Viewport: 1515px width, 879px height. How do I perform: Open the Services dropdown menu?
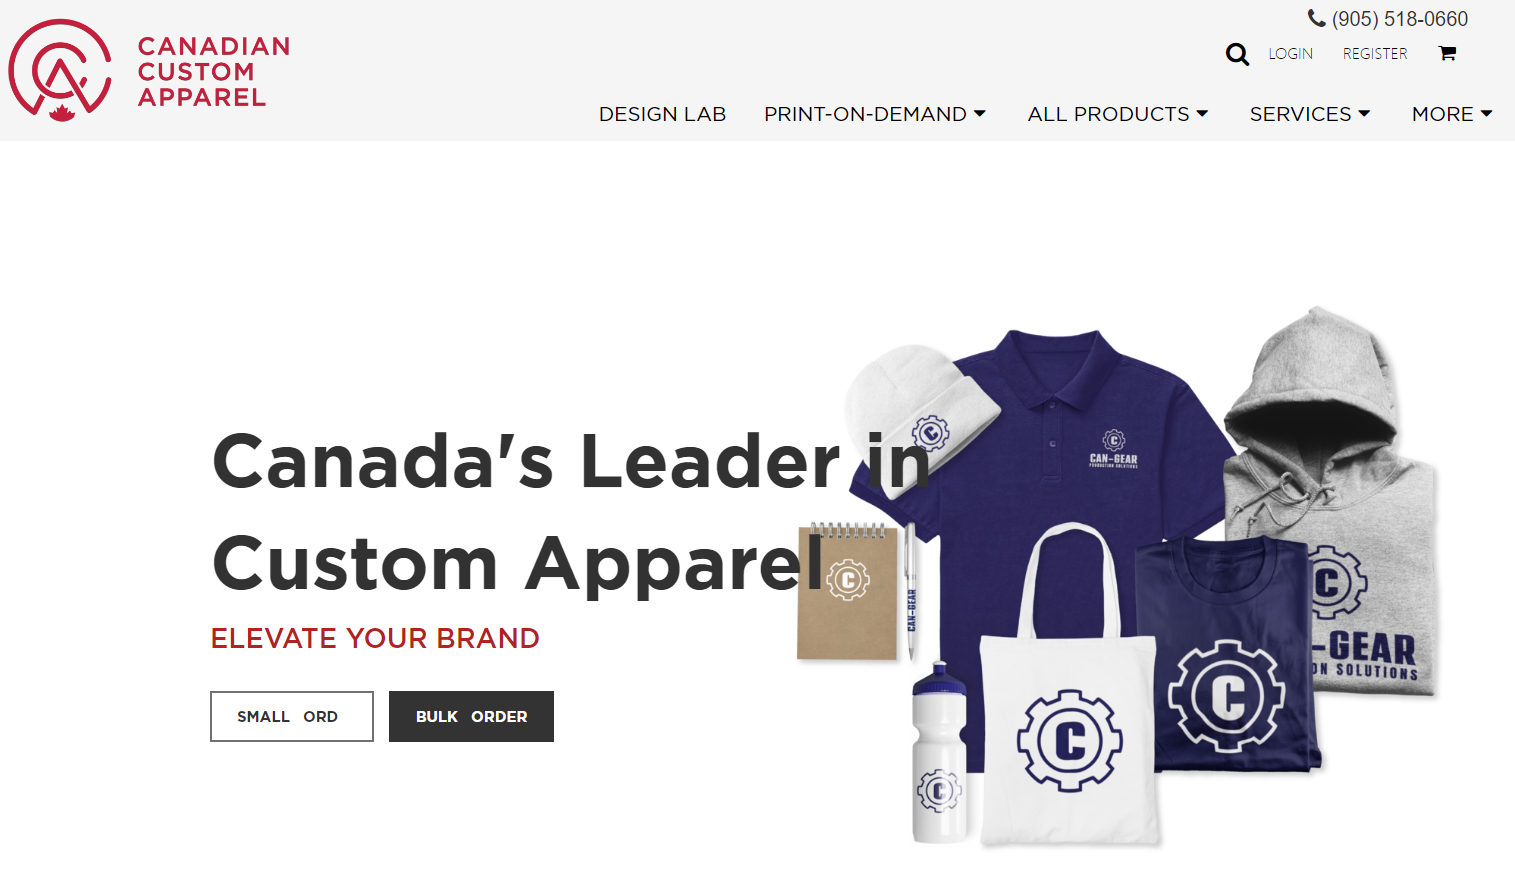click(1310, 114)
